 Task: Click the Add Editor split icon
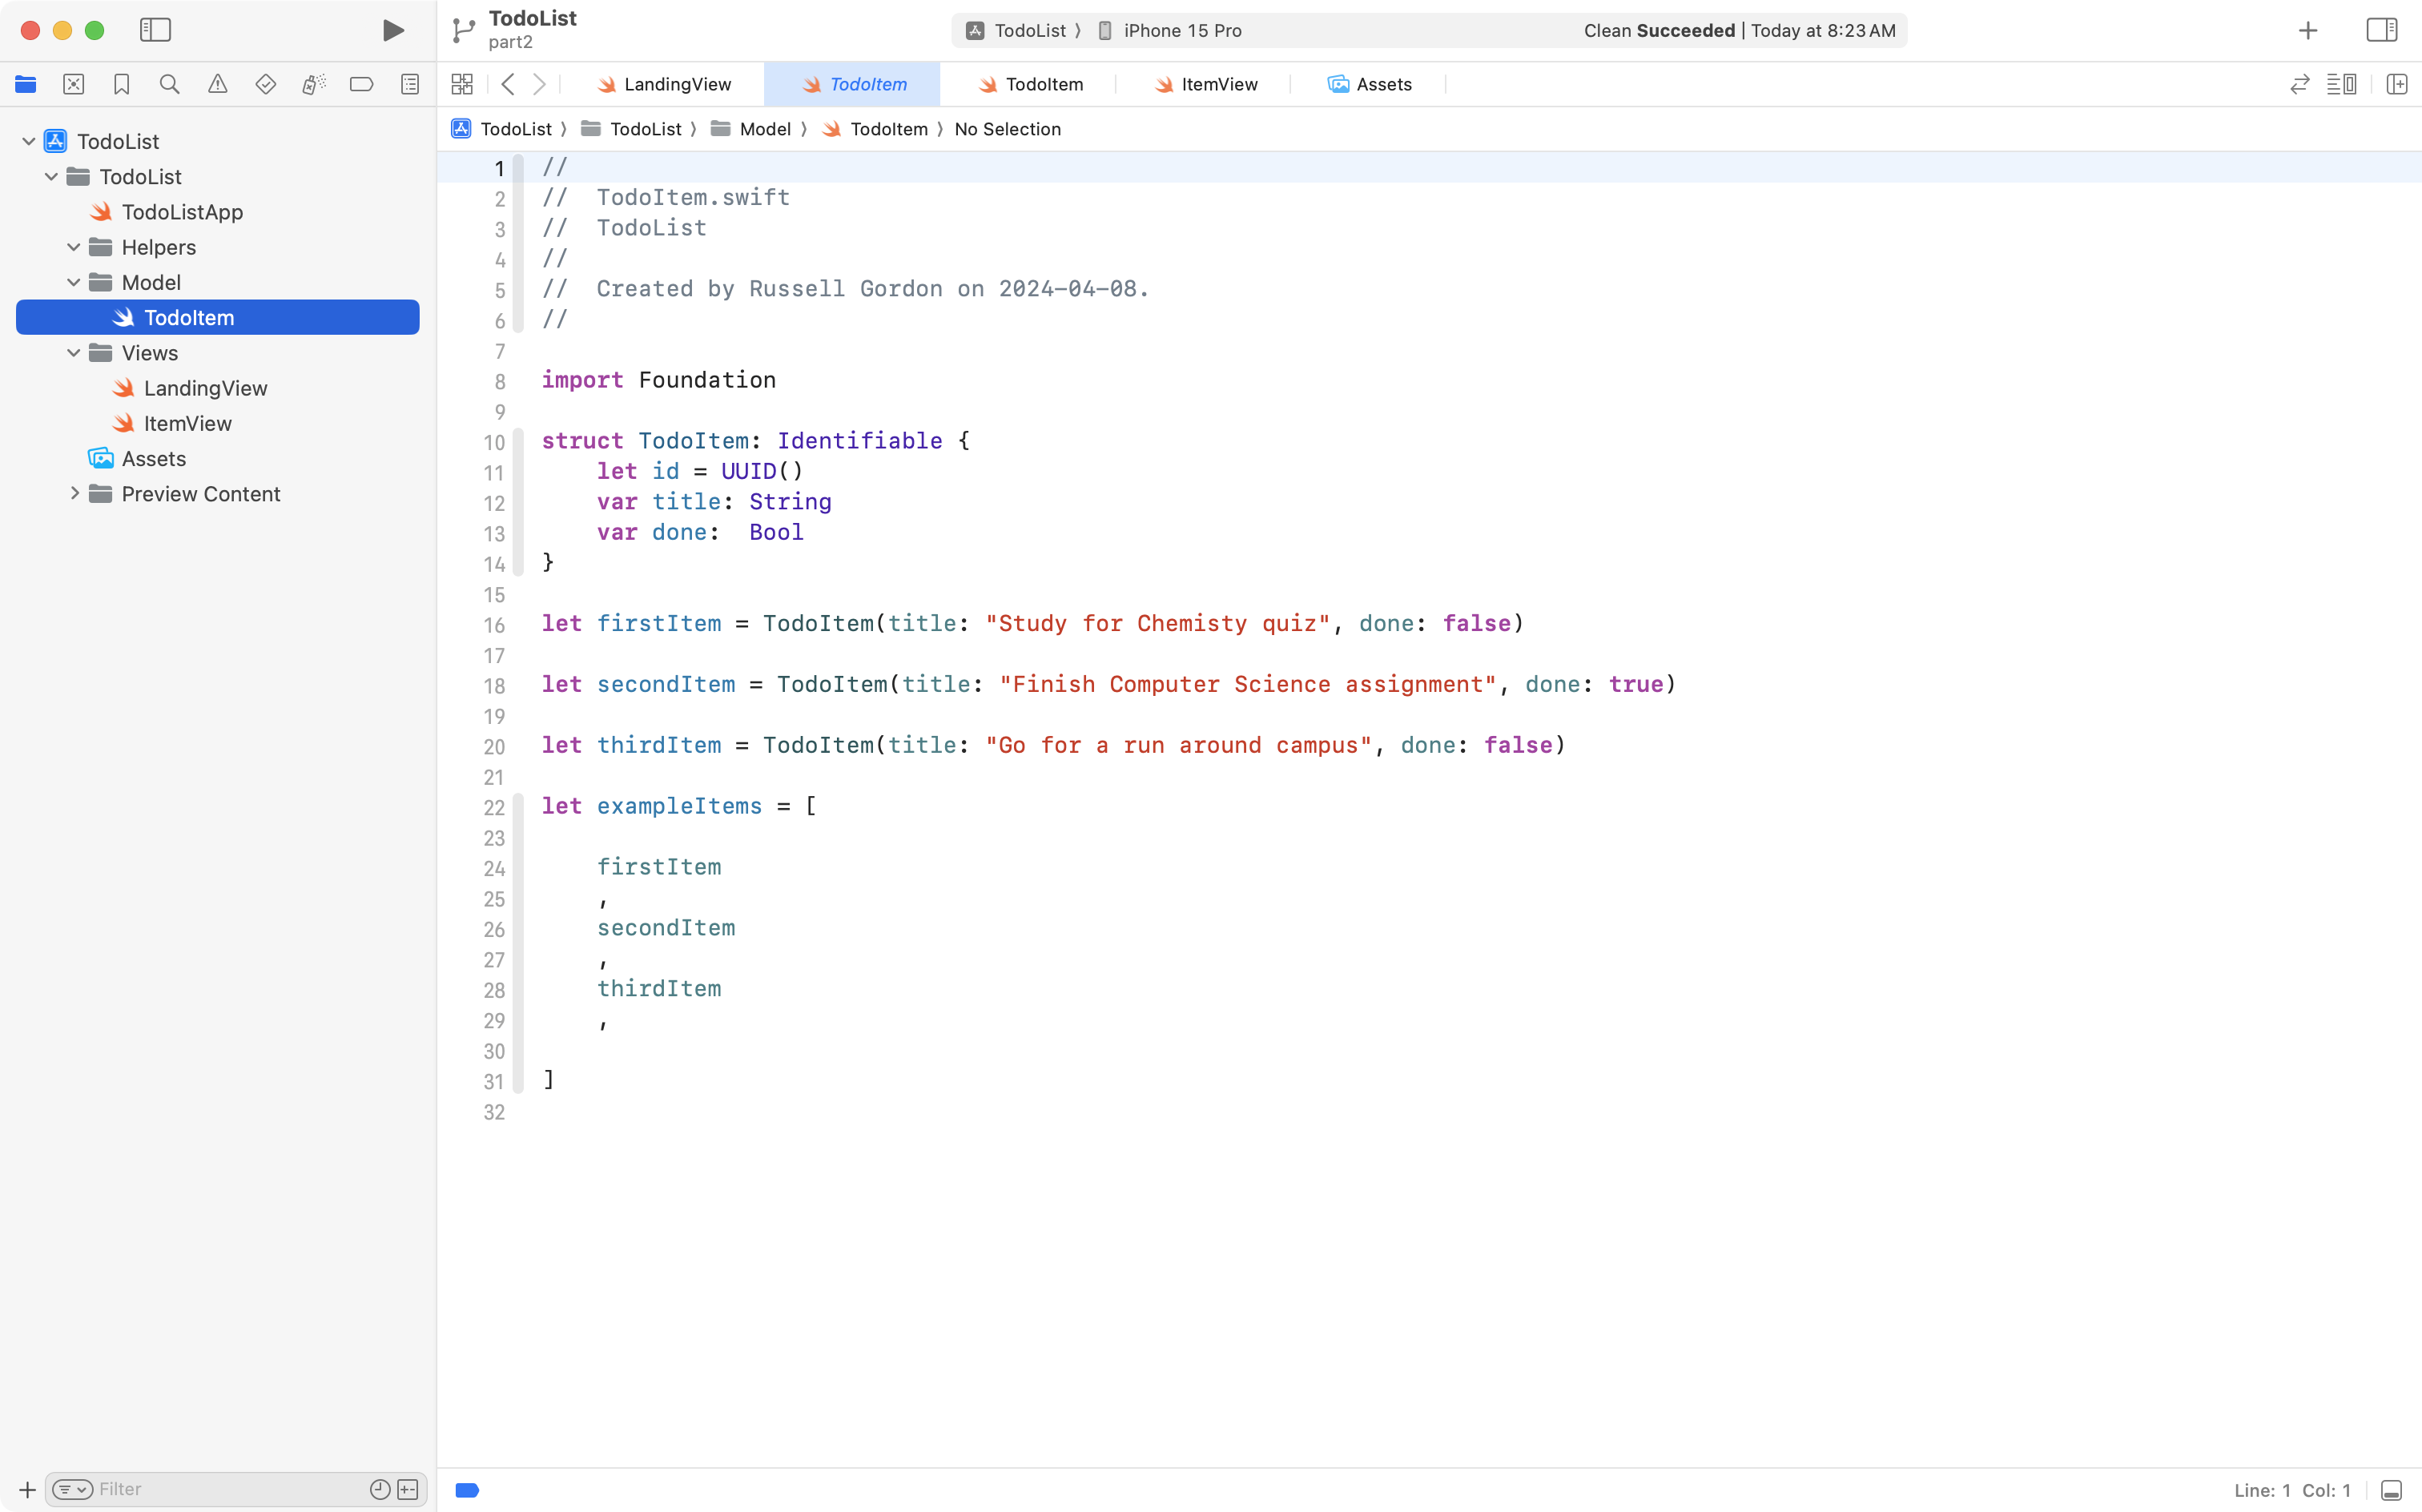coord(2397,84)
